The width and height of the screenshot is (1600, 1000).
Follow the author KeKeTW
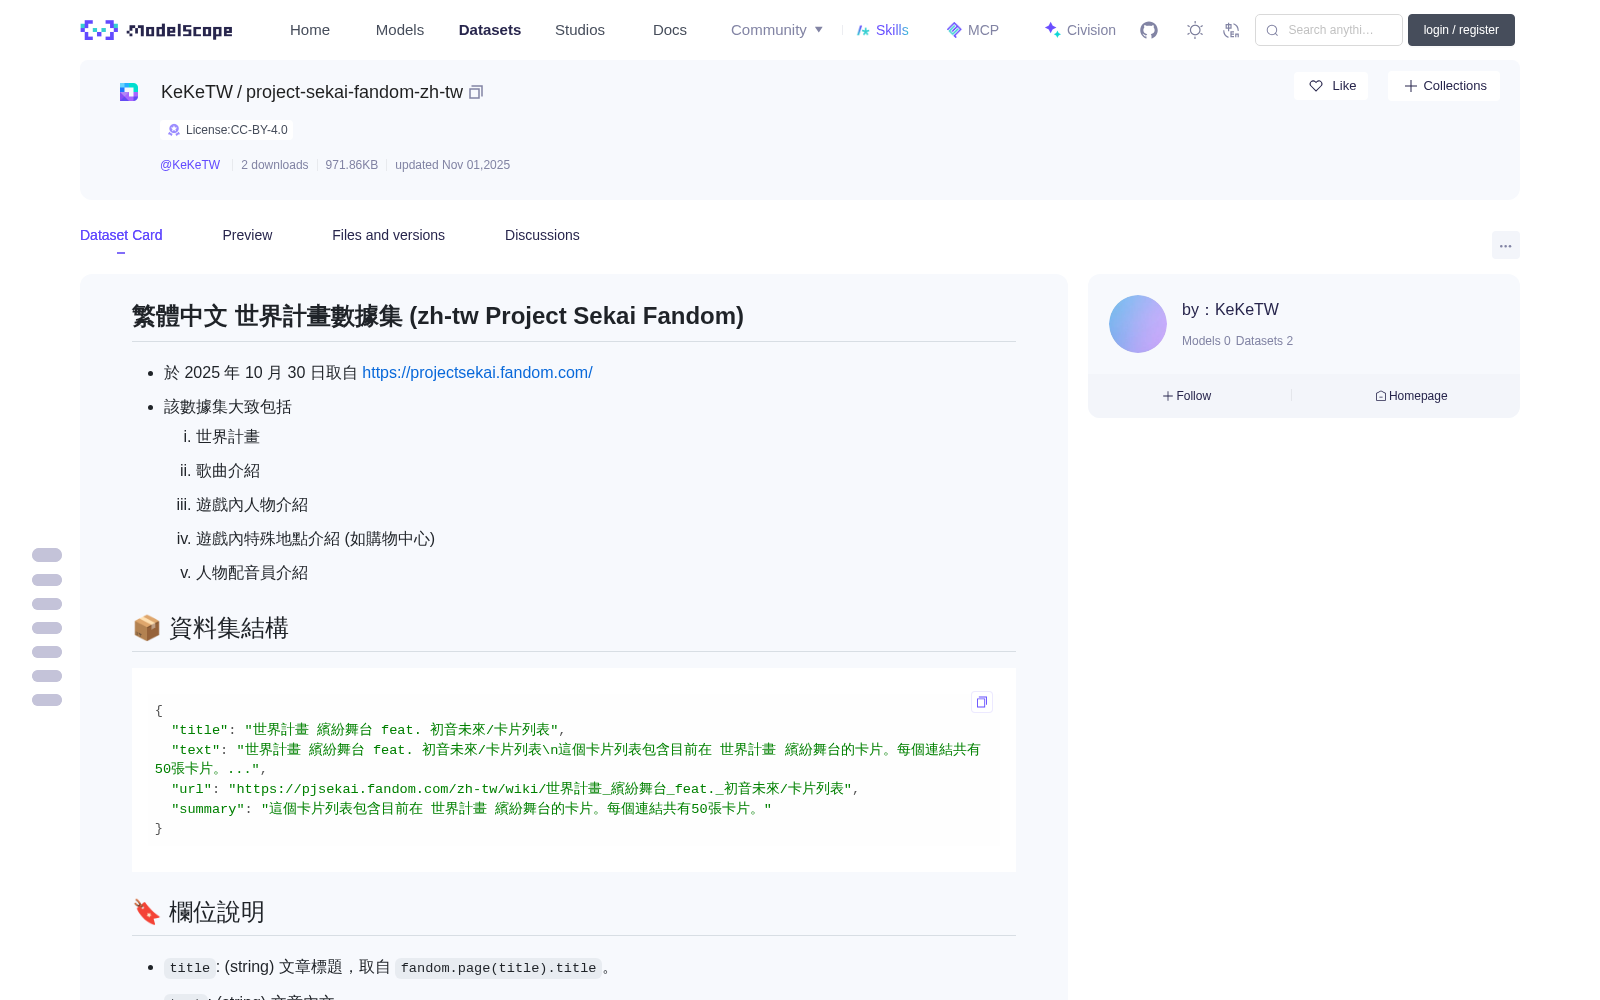click(x=1187, y=396)
